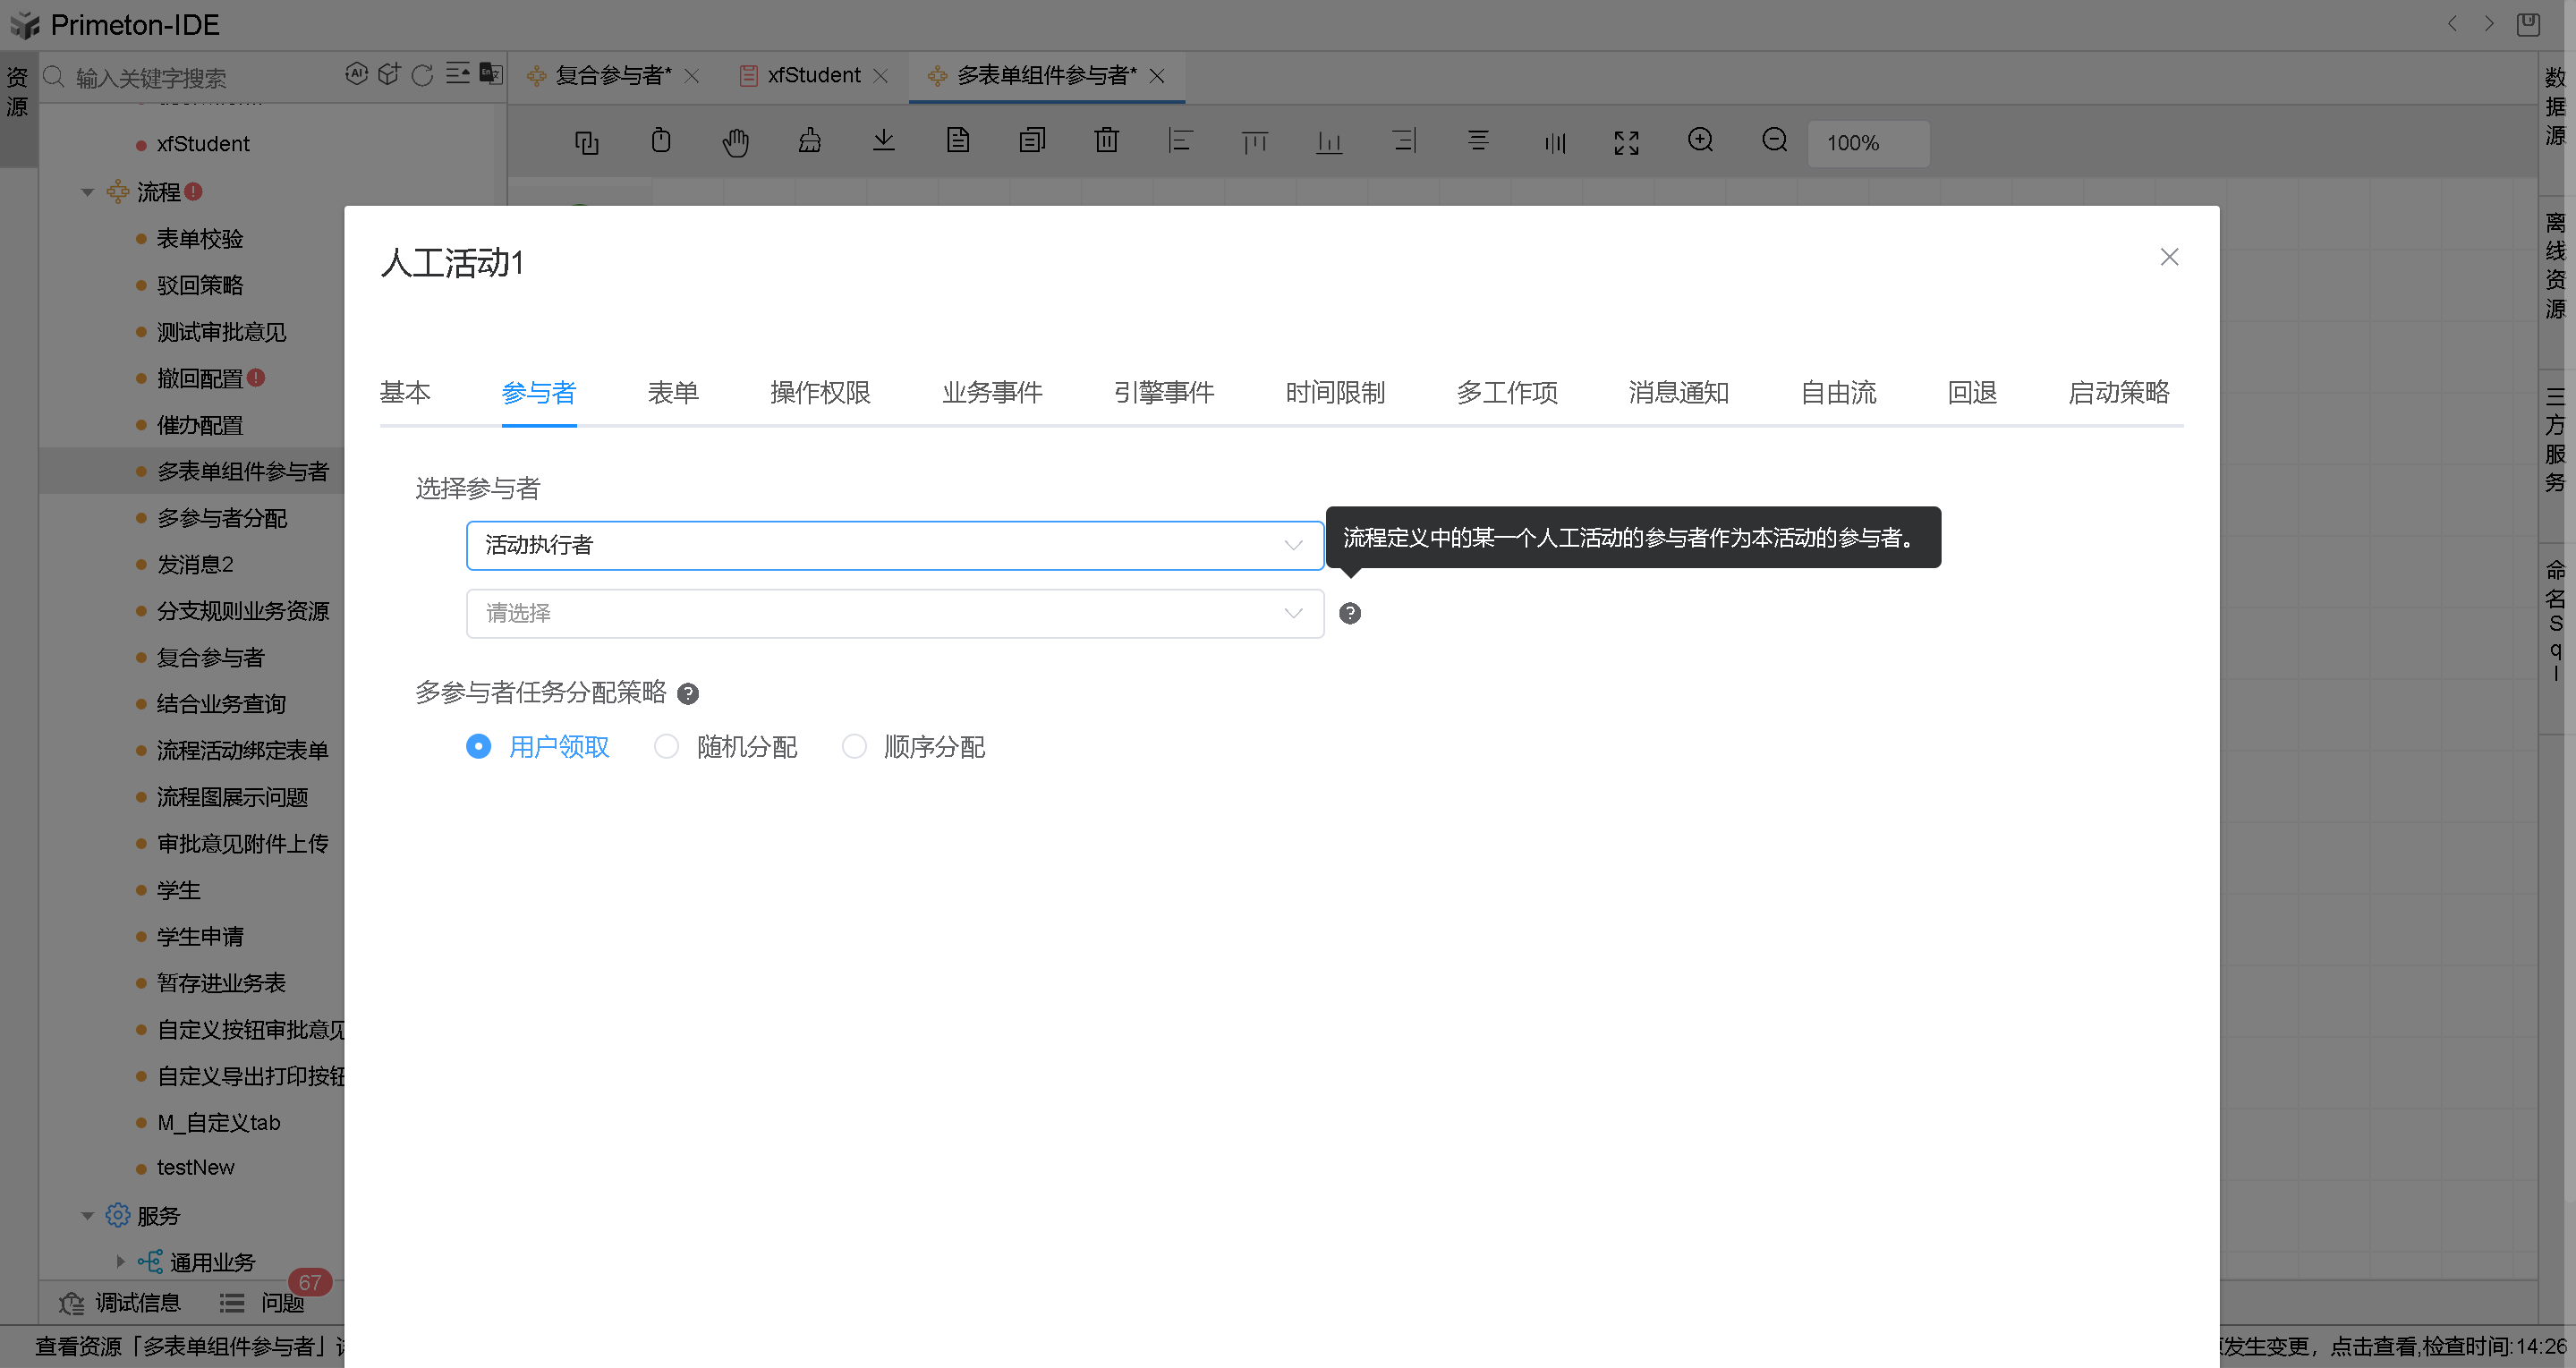Click the zoom in magnifier icon
This screenshot has height=1368, width=2576.
(1700, 141)
